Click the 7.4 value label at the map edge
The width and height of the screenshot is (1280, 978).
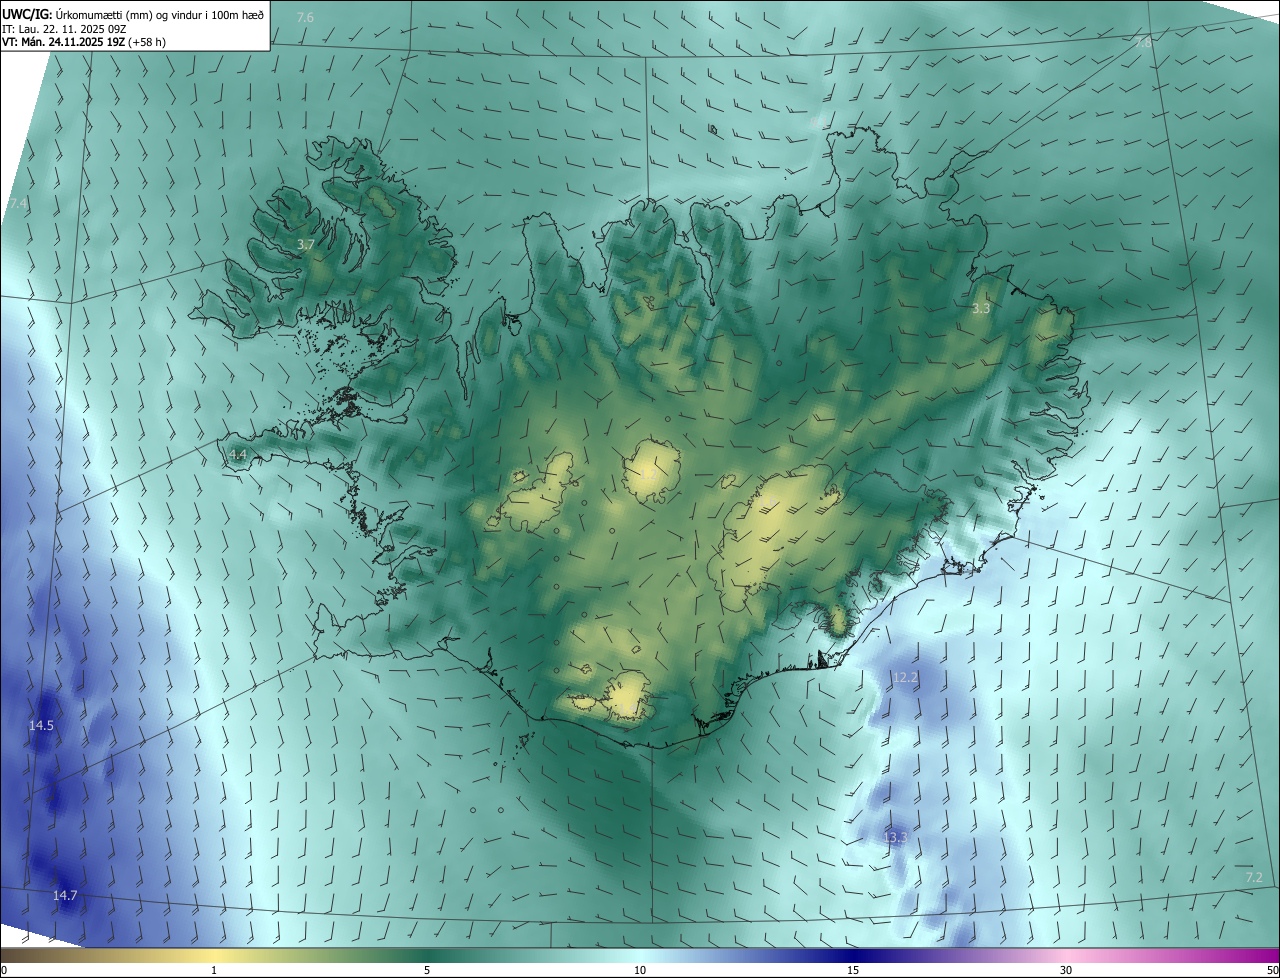click(x=18, y=203)
